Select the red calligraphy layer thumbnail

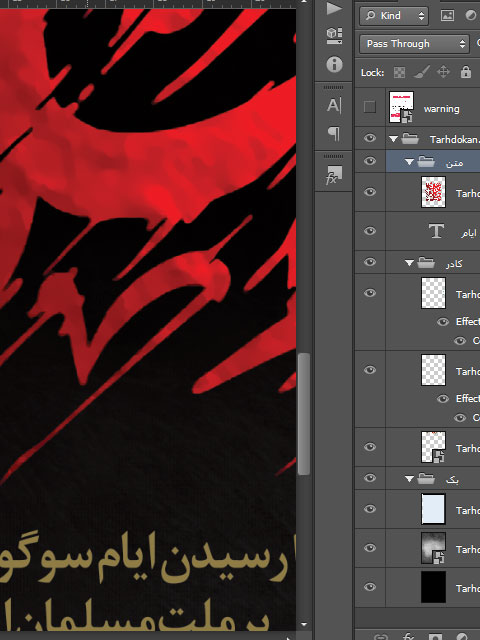pos(433,192)
